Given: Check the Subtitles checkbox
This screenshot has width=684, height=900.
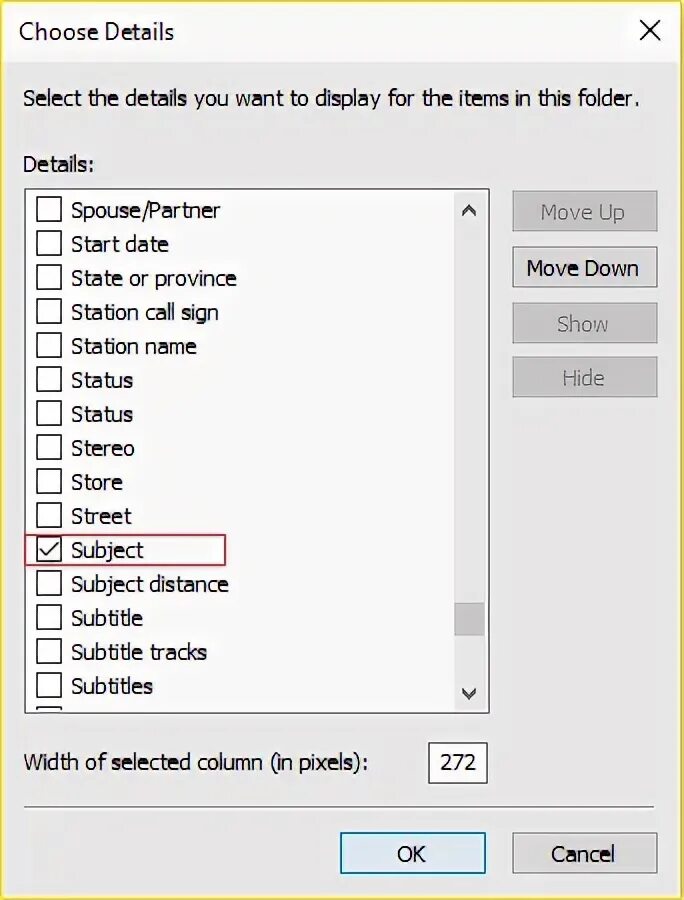Looking at the screenshot, I should 49,685.
